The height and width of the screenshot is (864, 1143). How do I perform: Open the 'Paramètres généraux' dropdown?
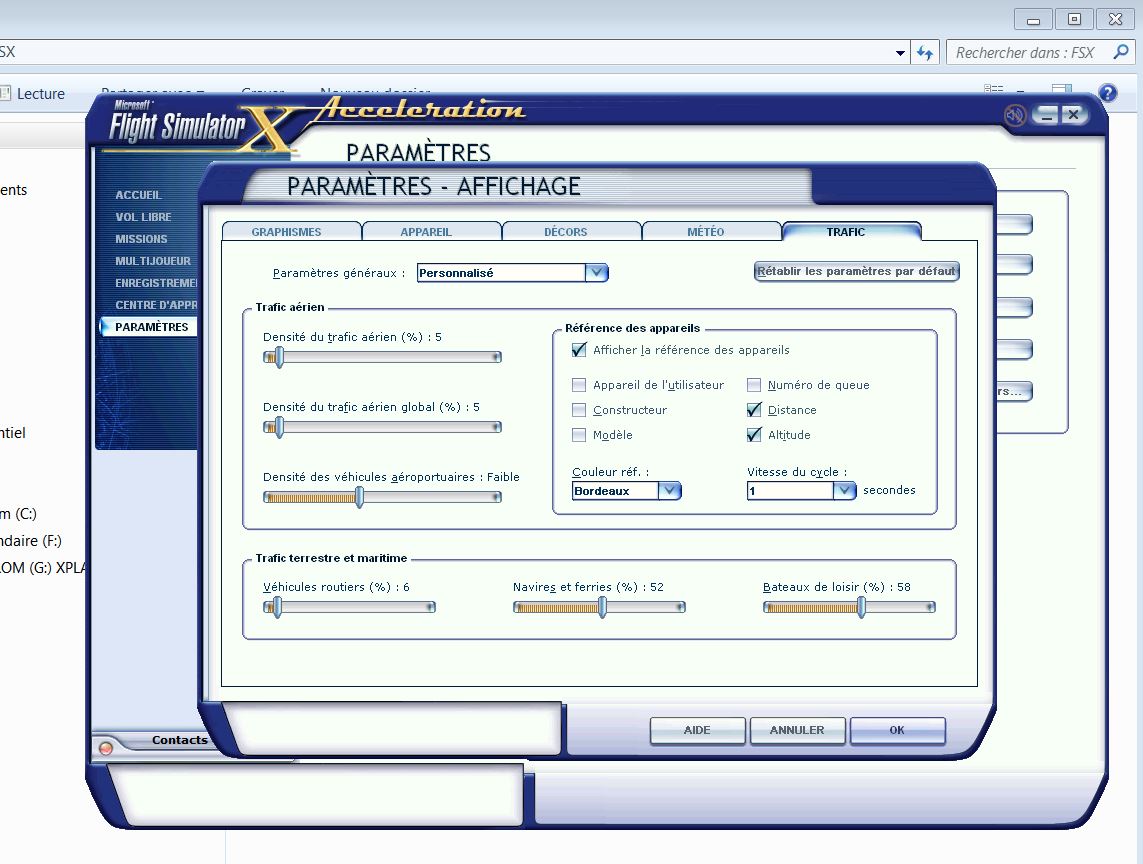pyautogui.click(x=596, y=273)
